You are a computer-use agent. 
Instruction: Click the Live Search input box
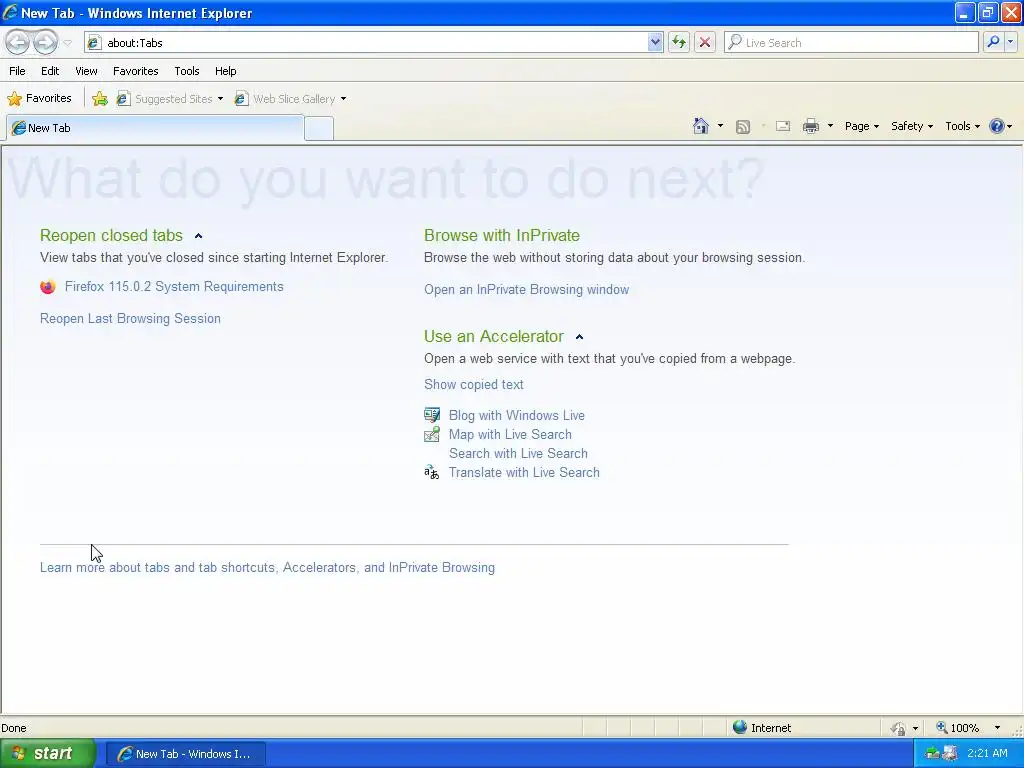point(852,42)
